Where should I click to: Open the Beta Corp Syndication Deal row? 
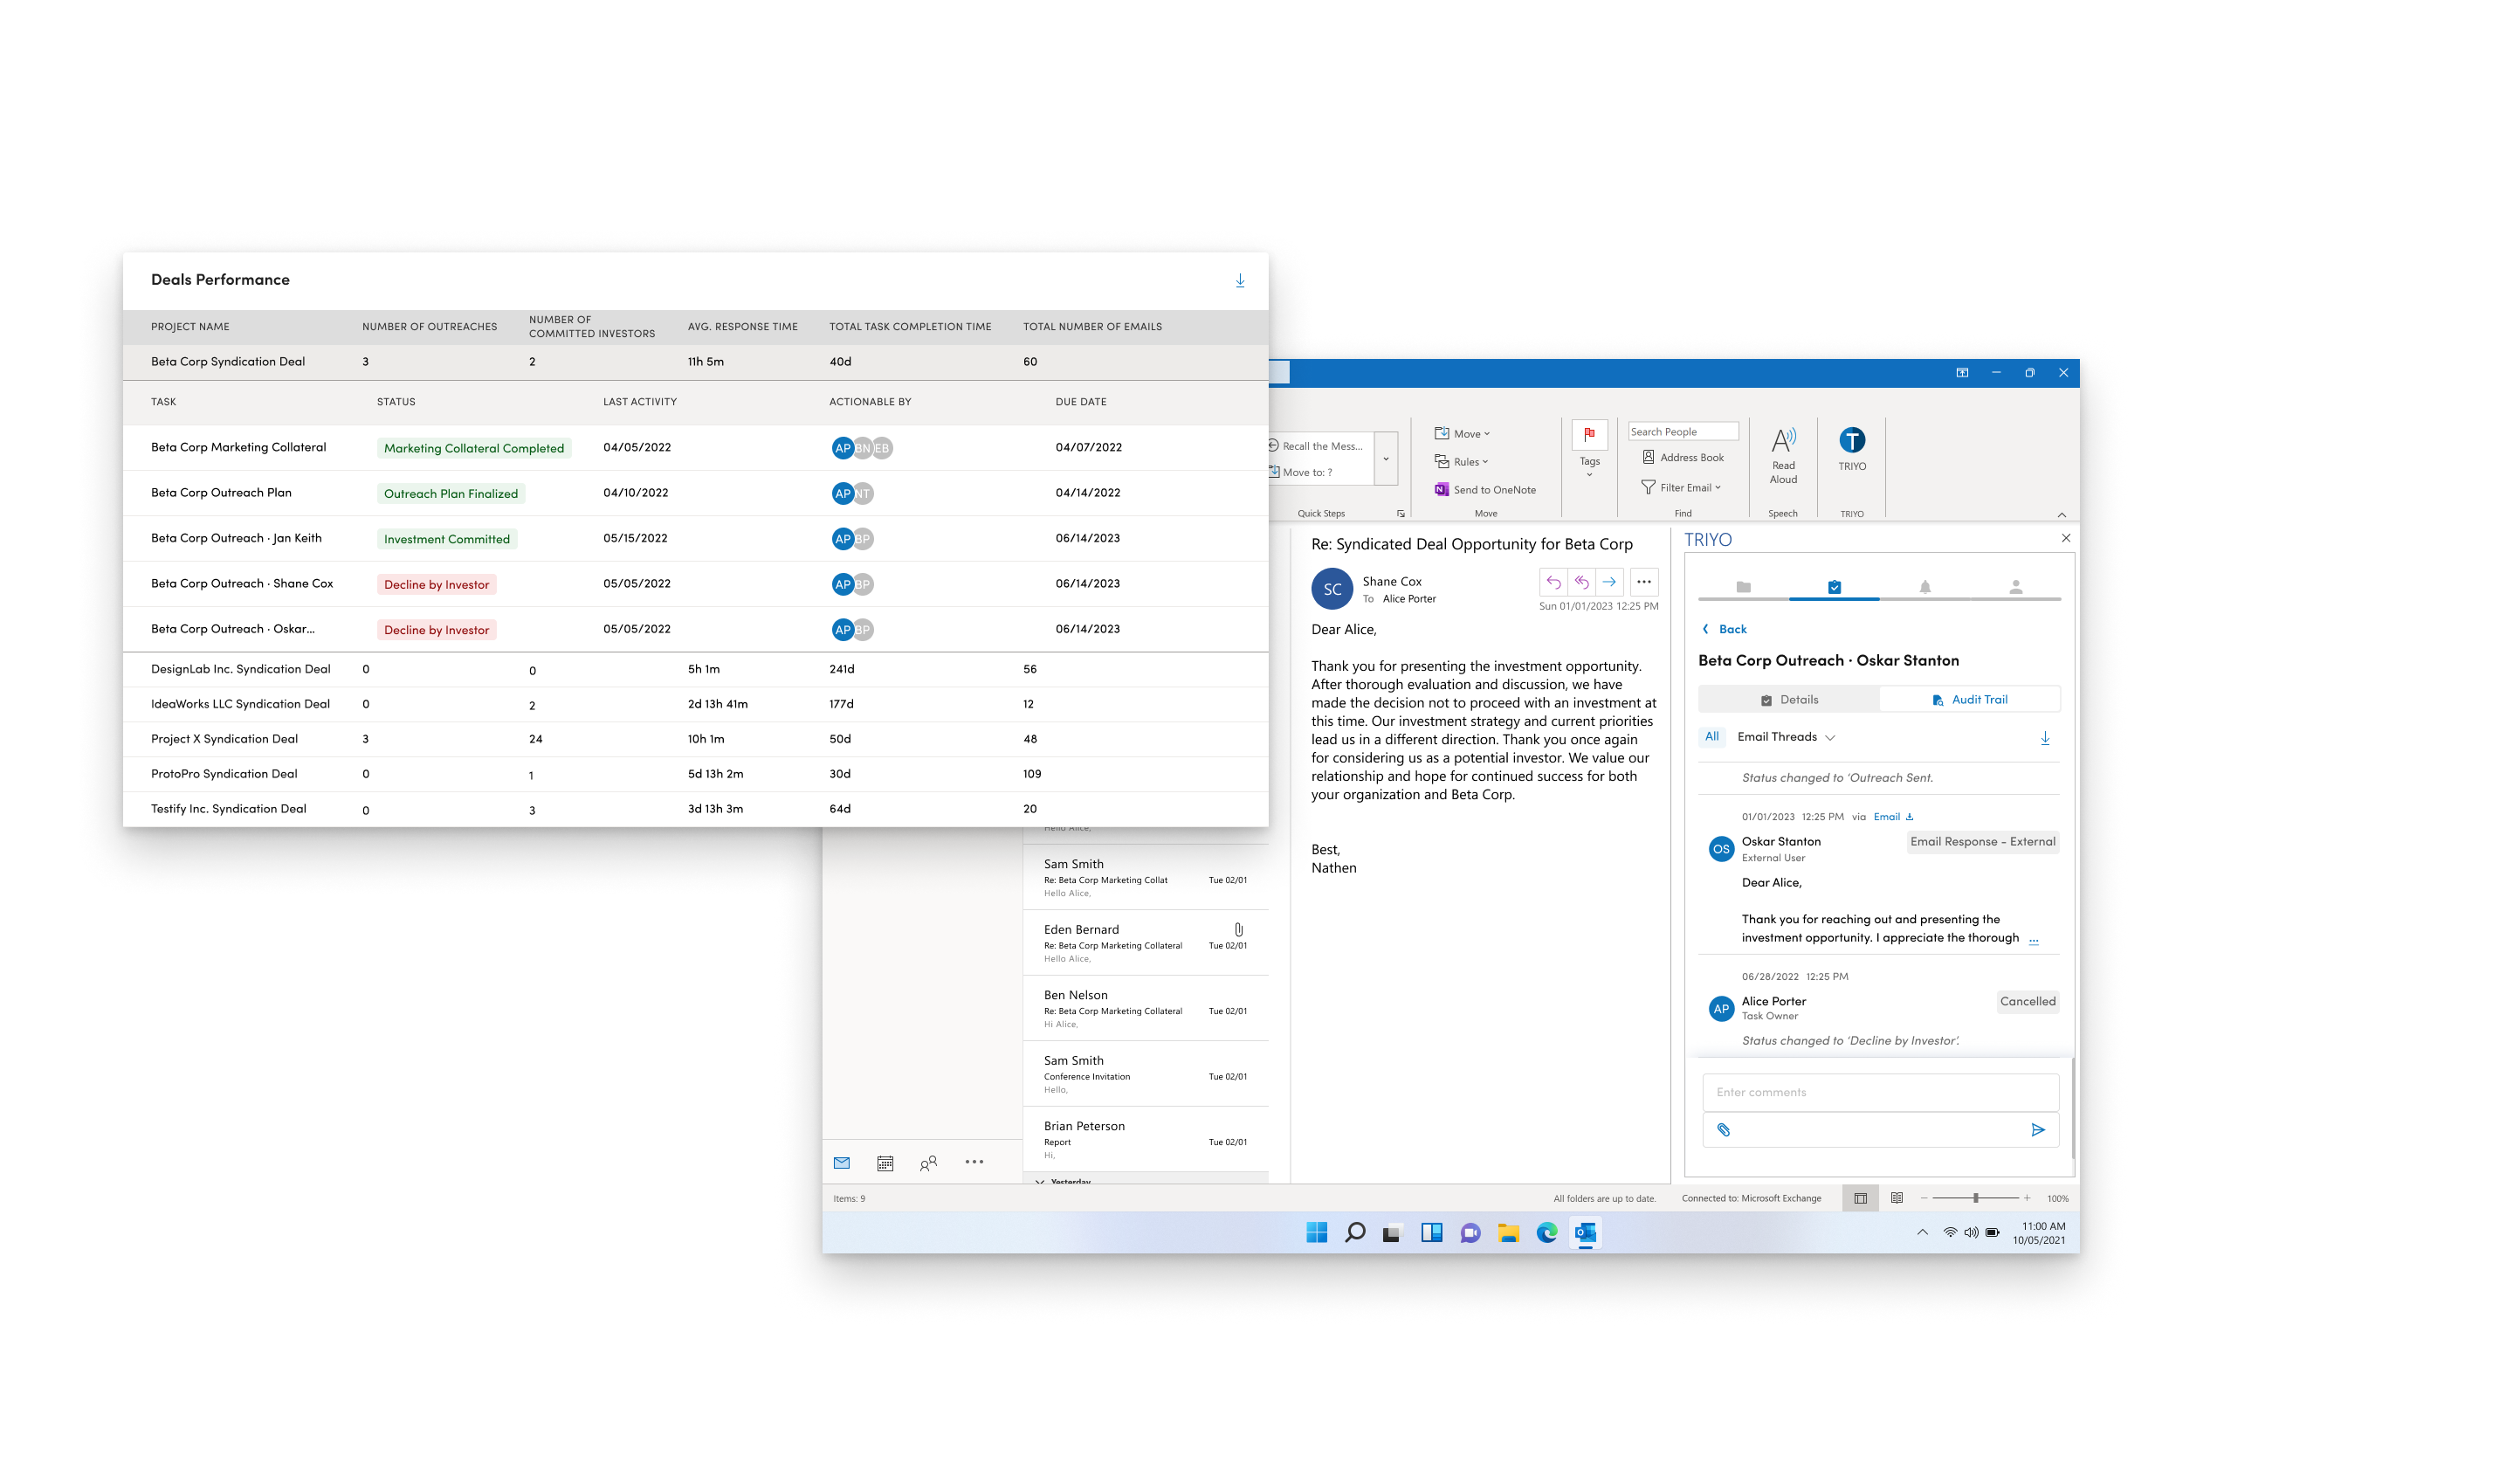tap(695, 362)
